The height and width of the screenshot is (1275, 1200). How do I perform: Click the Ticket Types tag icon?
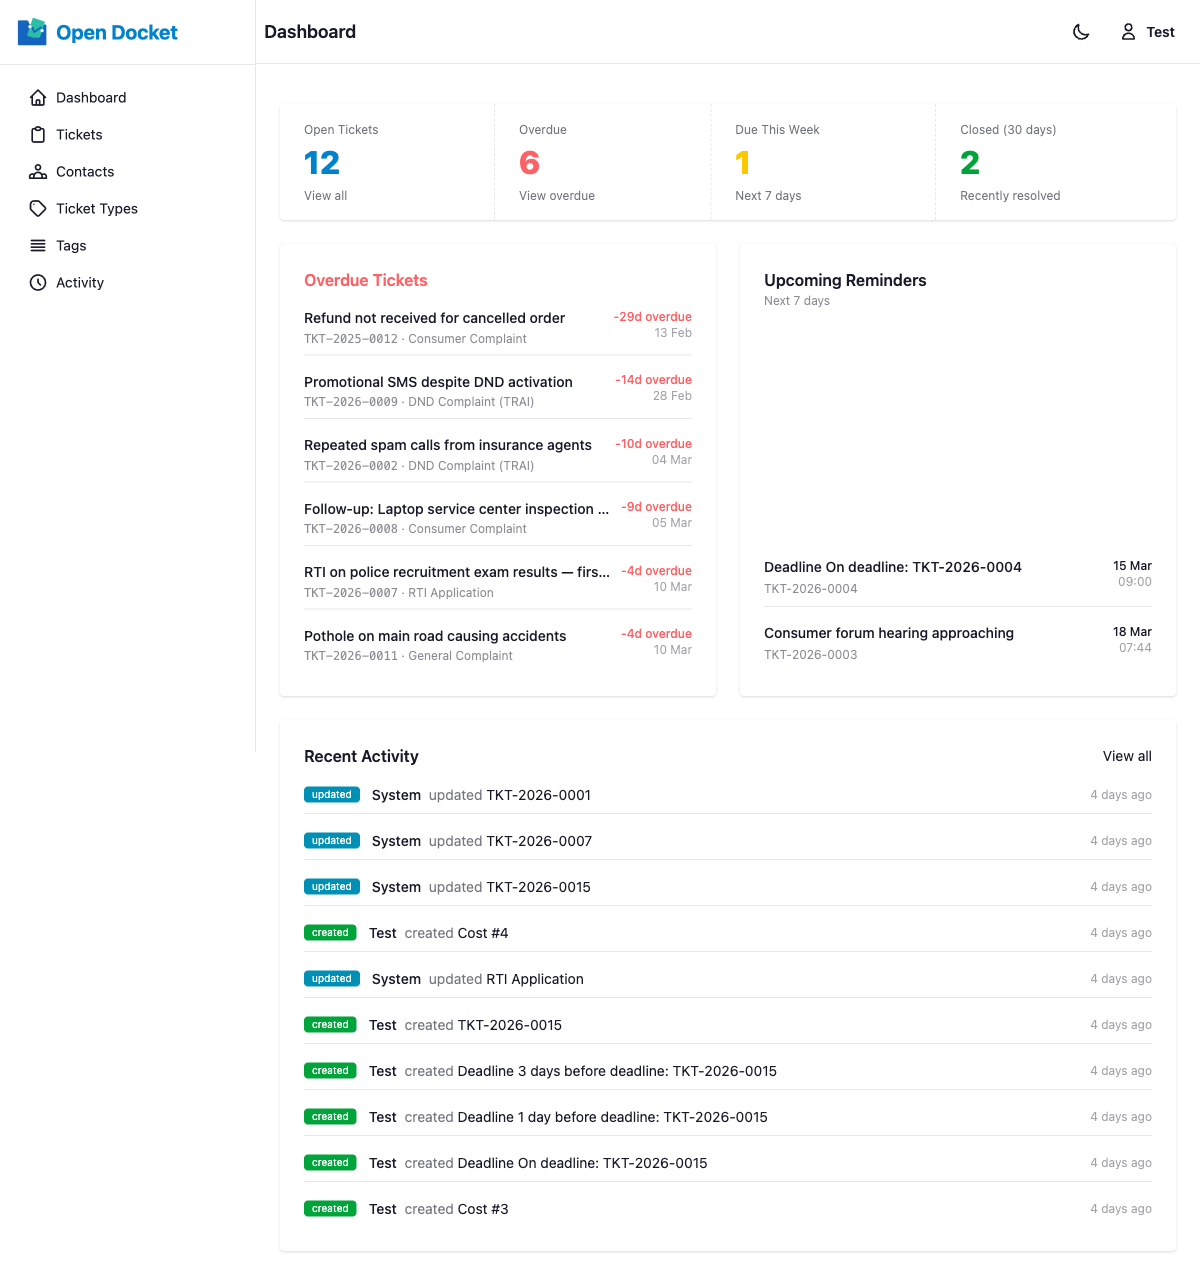point(38,209)
